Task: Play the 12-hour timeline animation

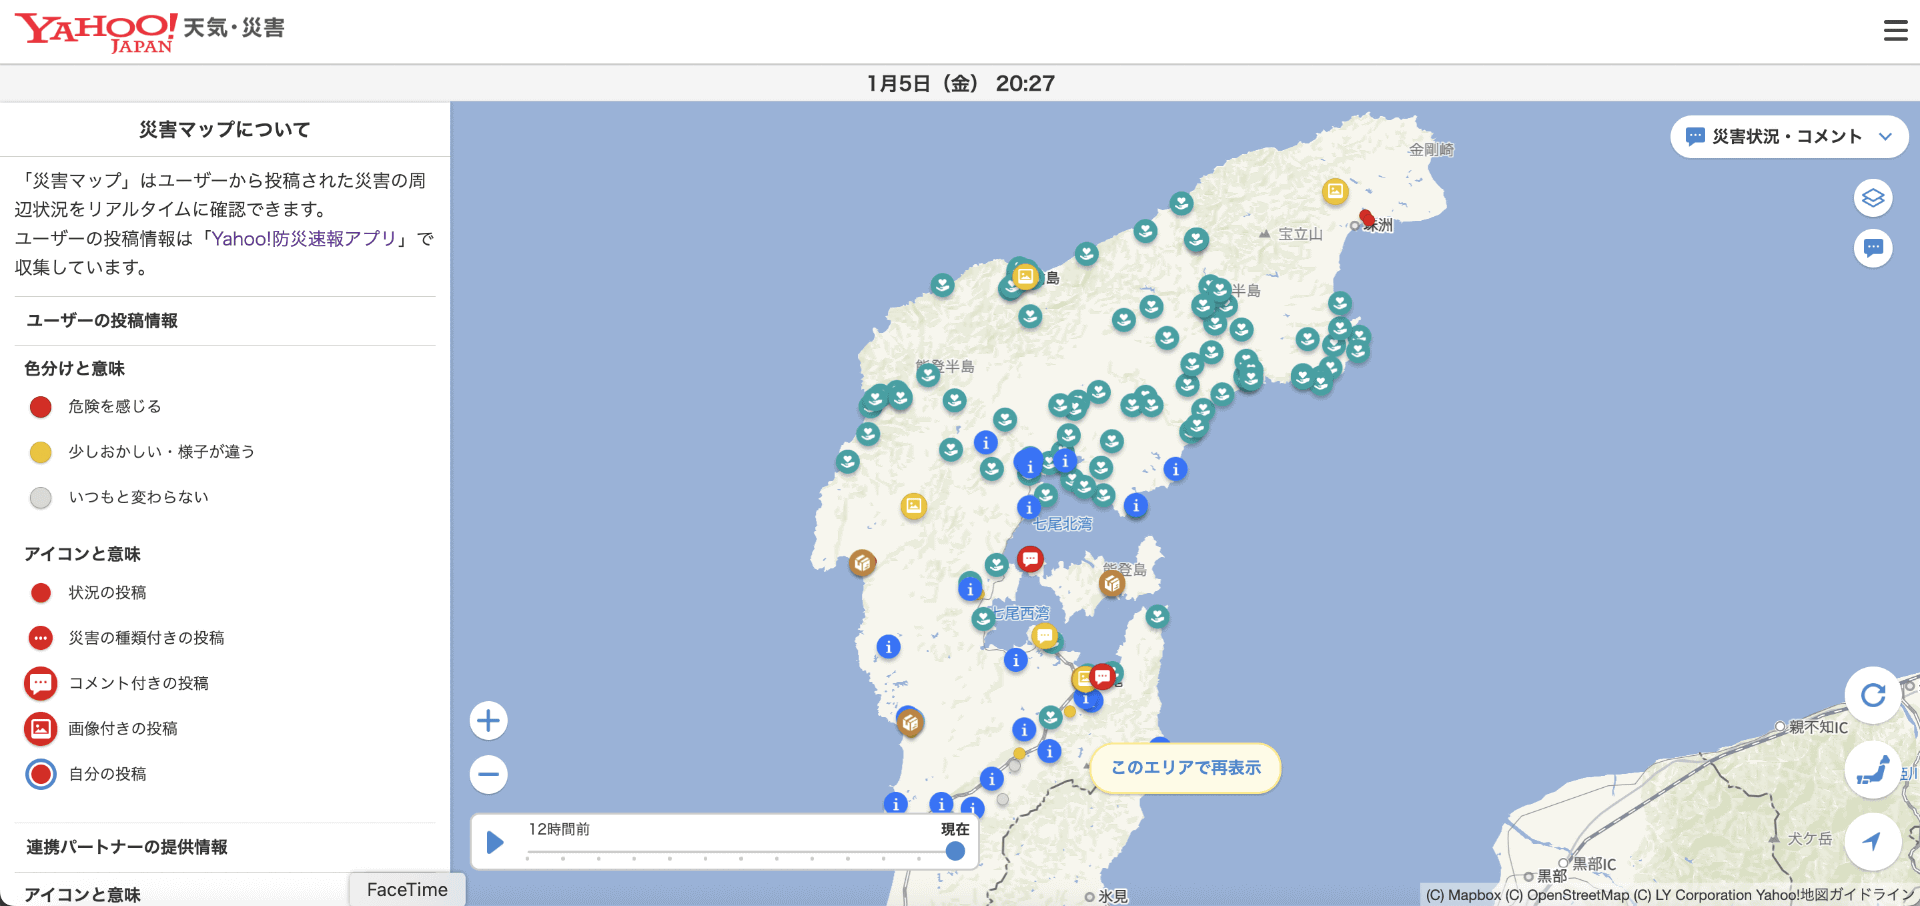Action: click(x=495, y=842)
